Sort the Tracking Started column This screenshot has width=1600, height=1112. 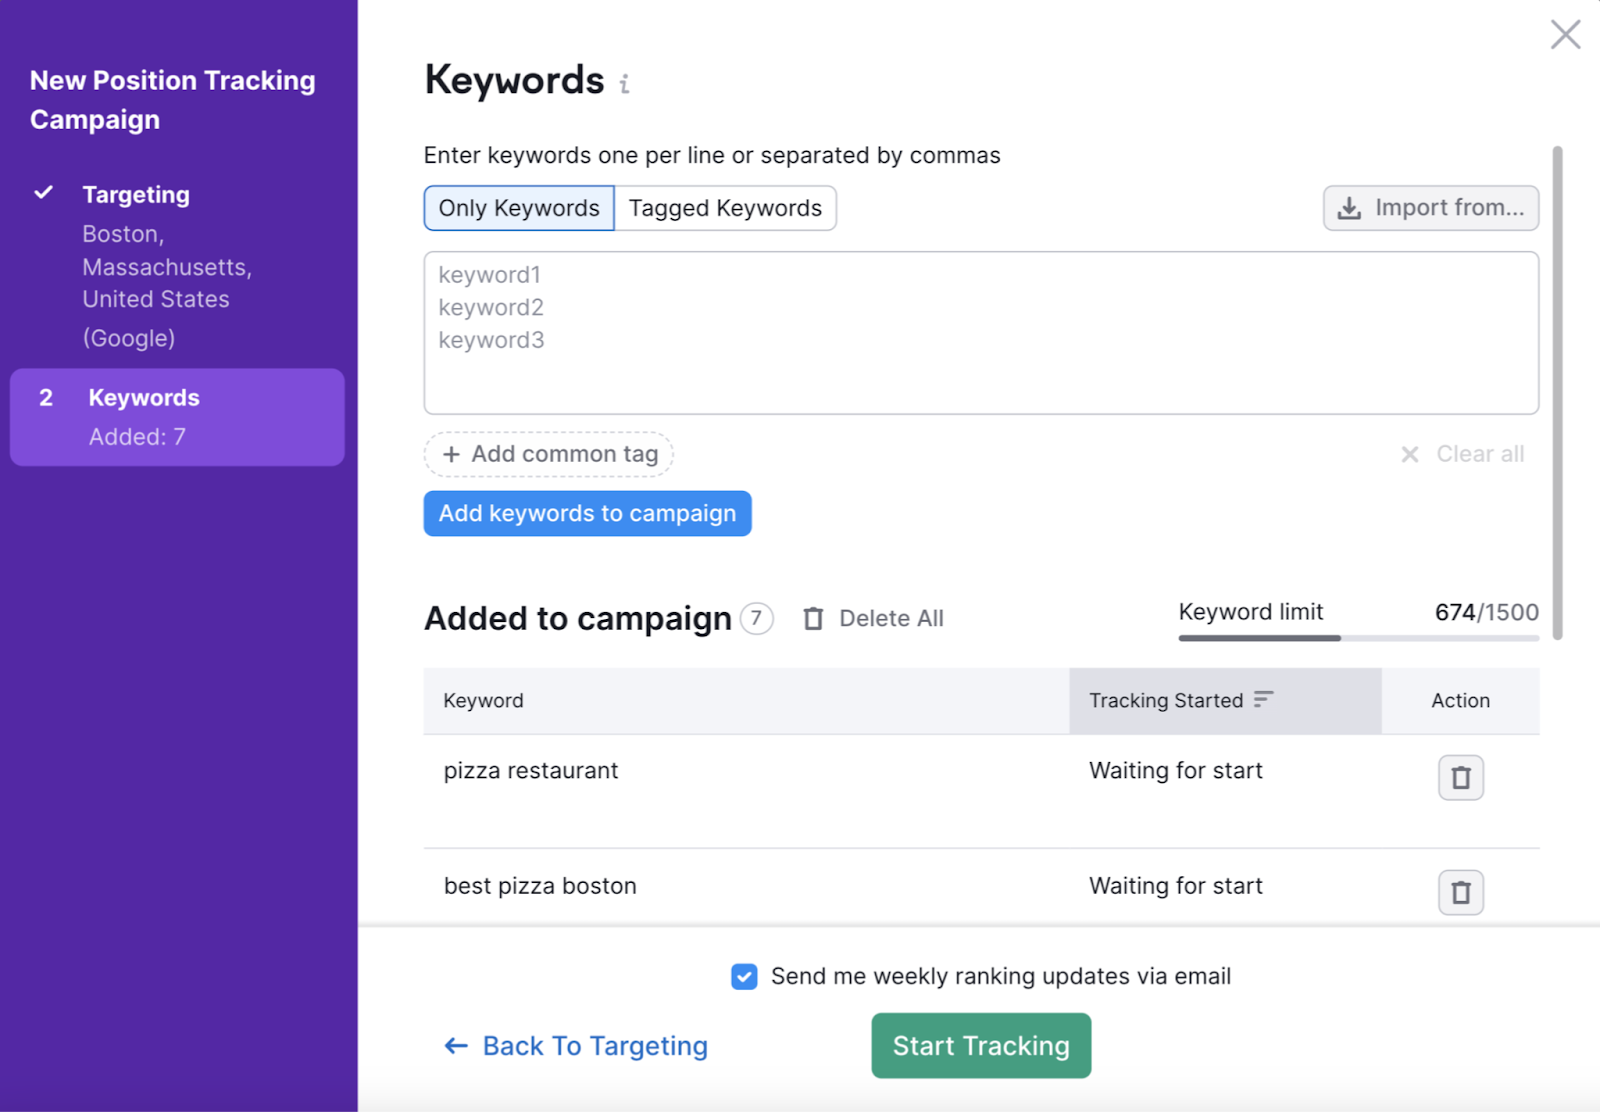point(1263,700)
